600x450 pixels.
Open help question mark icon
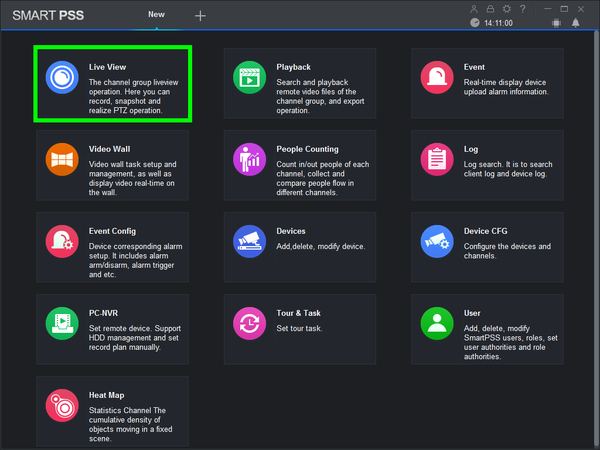click(523, 9)
